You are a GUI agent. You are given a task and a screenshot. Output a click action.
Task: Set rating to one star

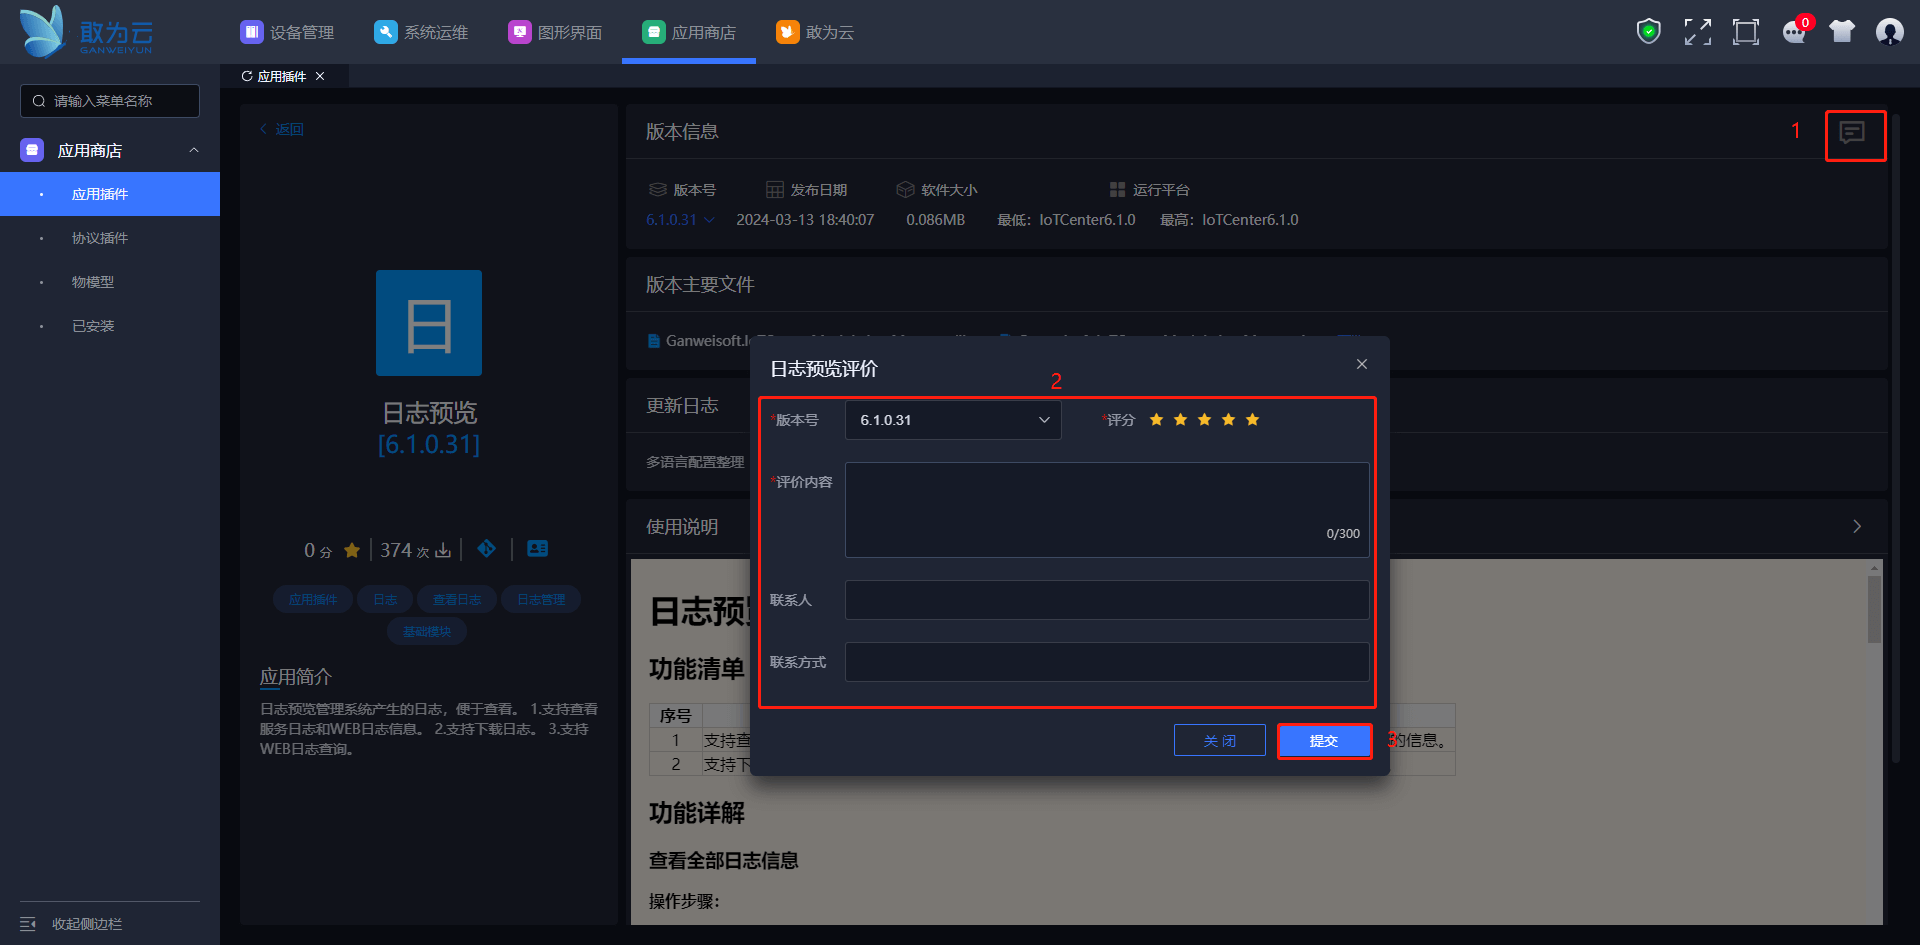(x=1156, y=420)
